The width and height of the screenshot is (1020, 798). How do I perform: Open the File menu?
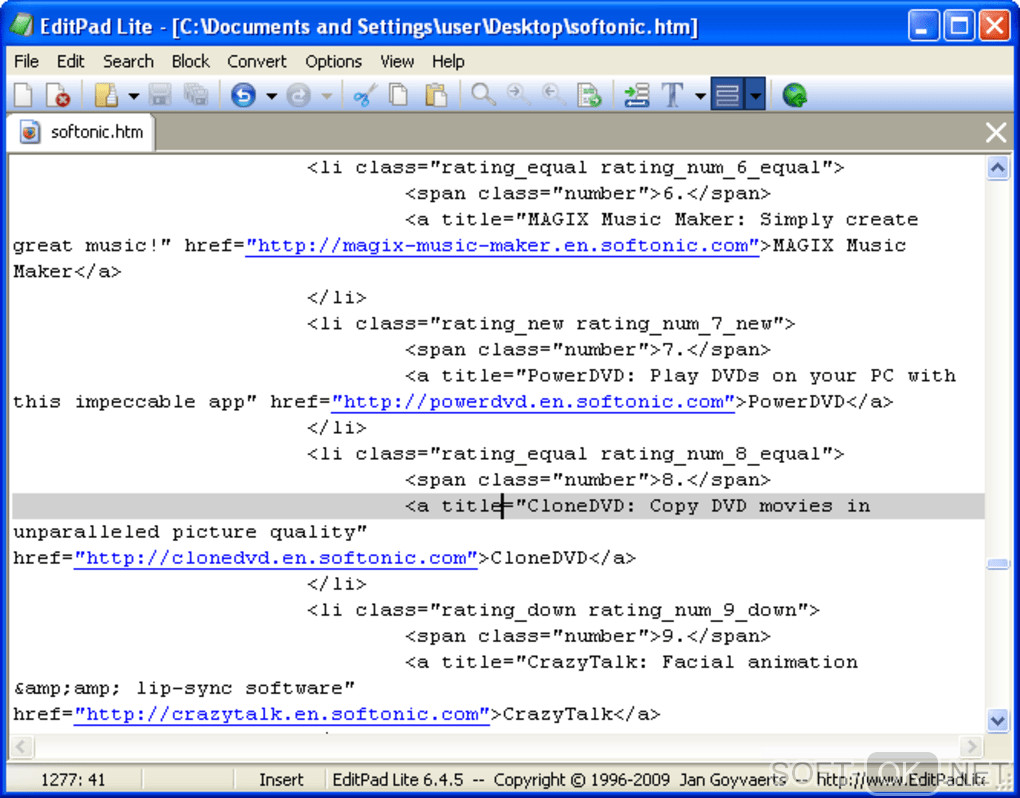[26, 61]
